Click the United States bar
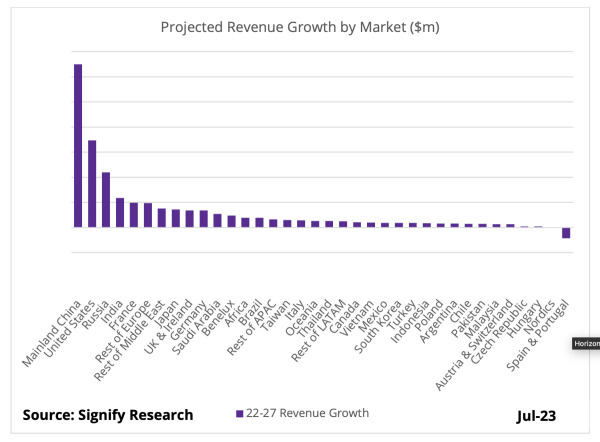The height and width of the screenshot is (442, 600). pyautogui.click(x=92, y=184)
